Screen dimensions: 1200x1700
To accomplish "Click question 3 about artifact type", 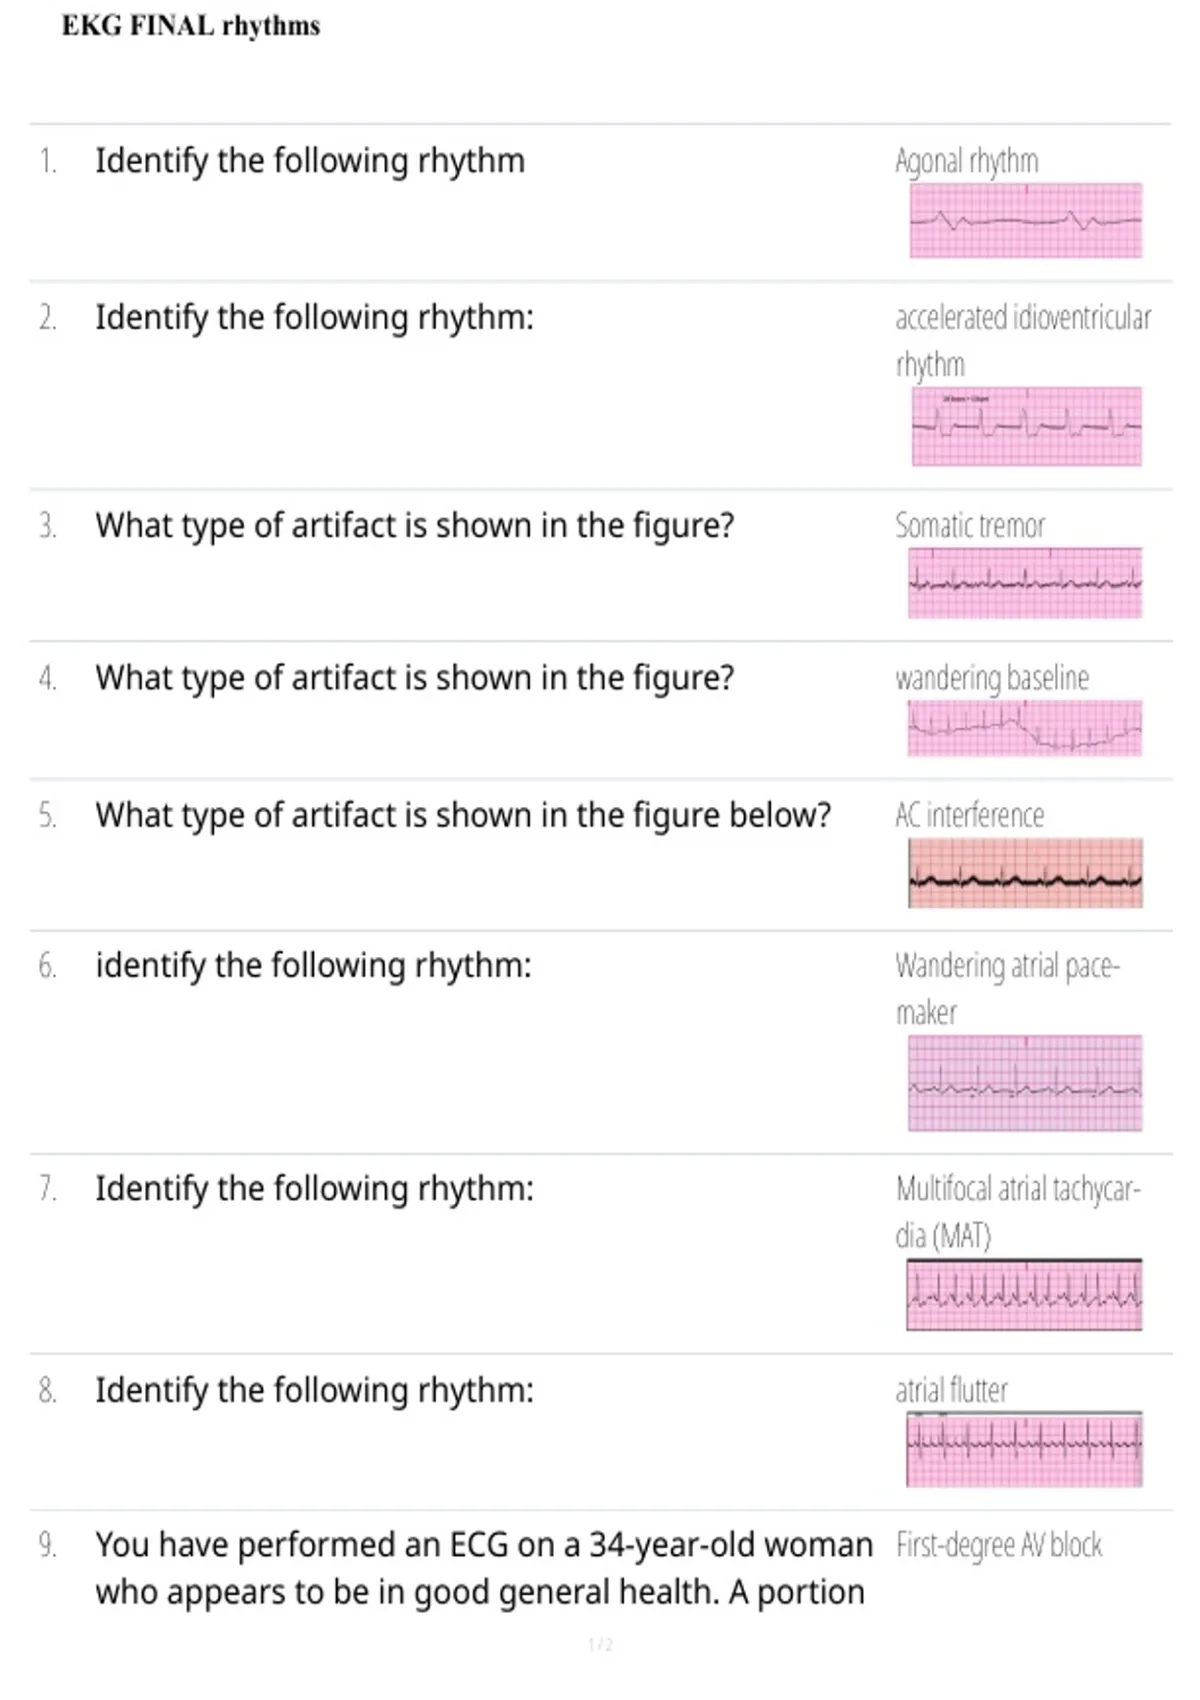I will [x=415, y=525].
